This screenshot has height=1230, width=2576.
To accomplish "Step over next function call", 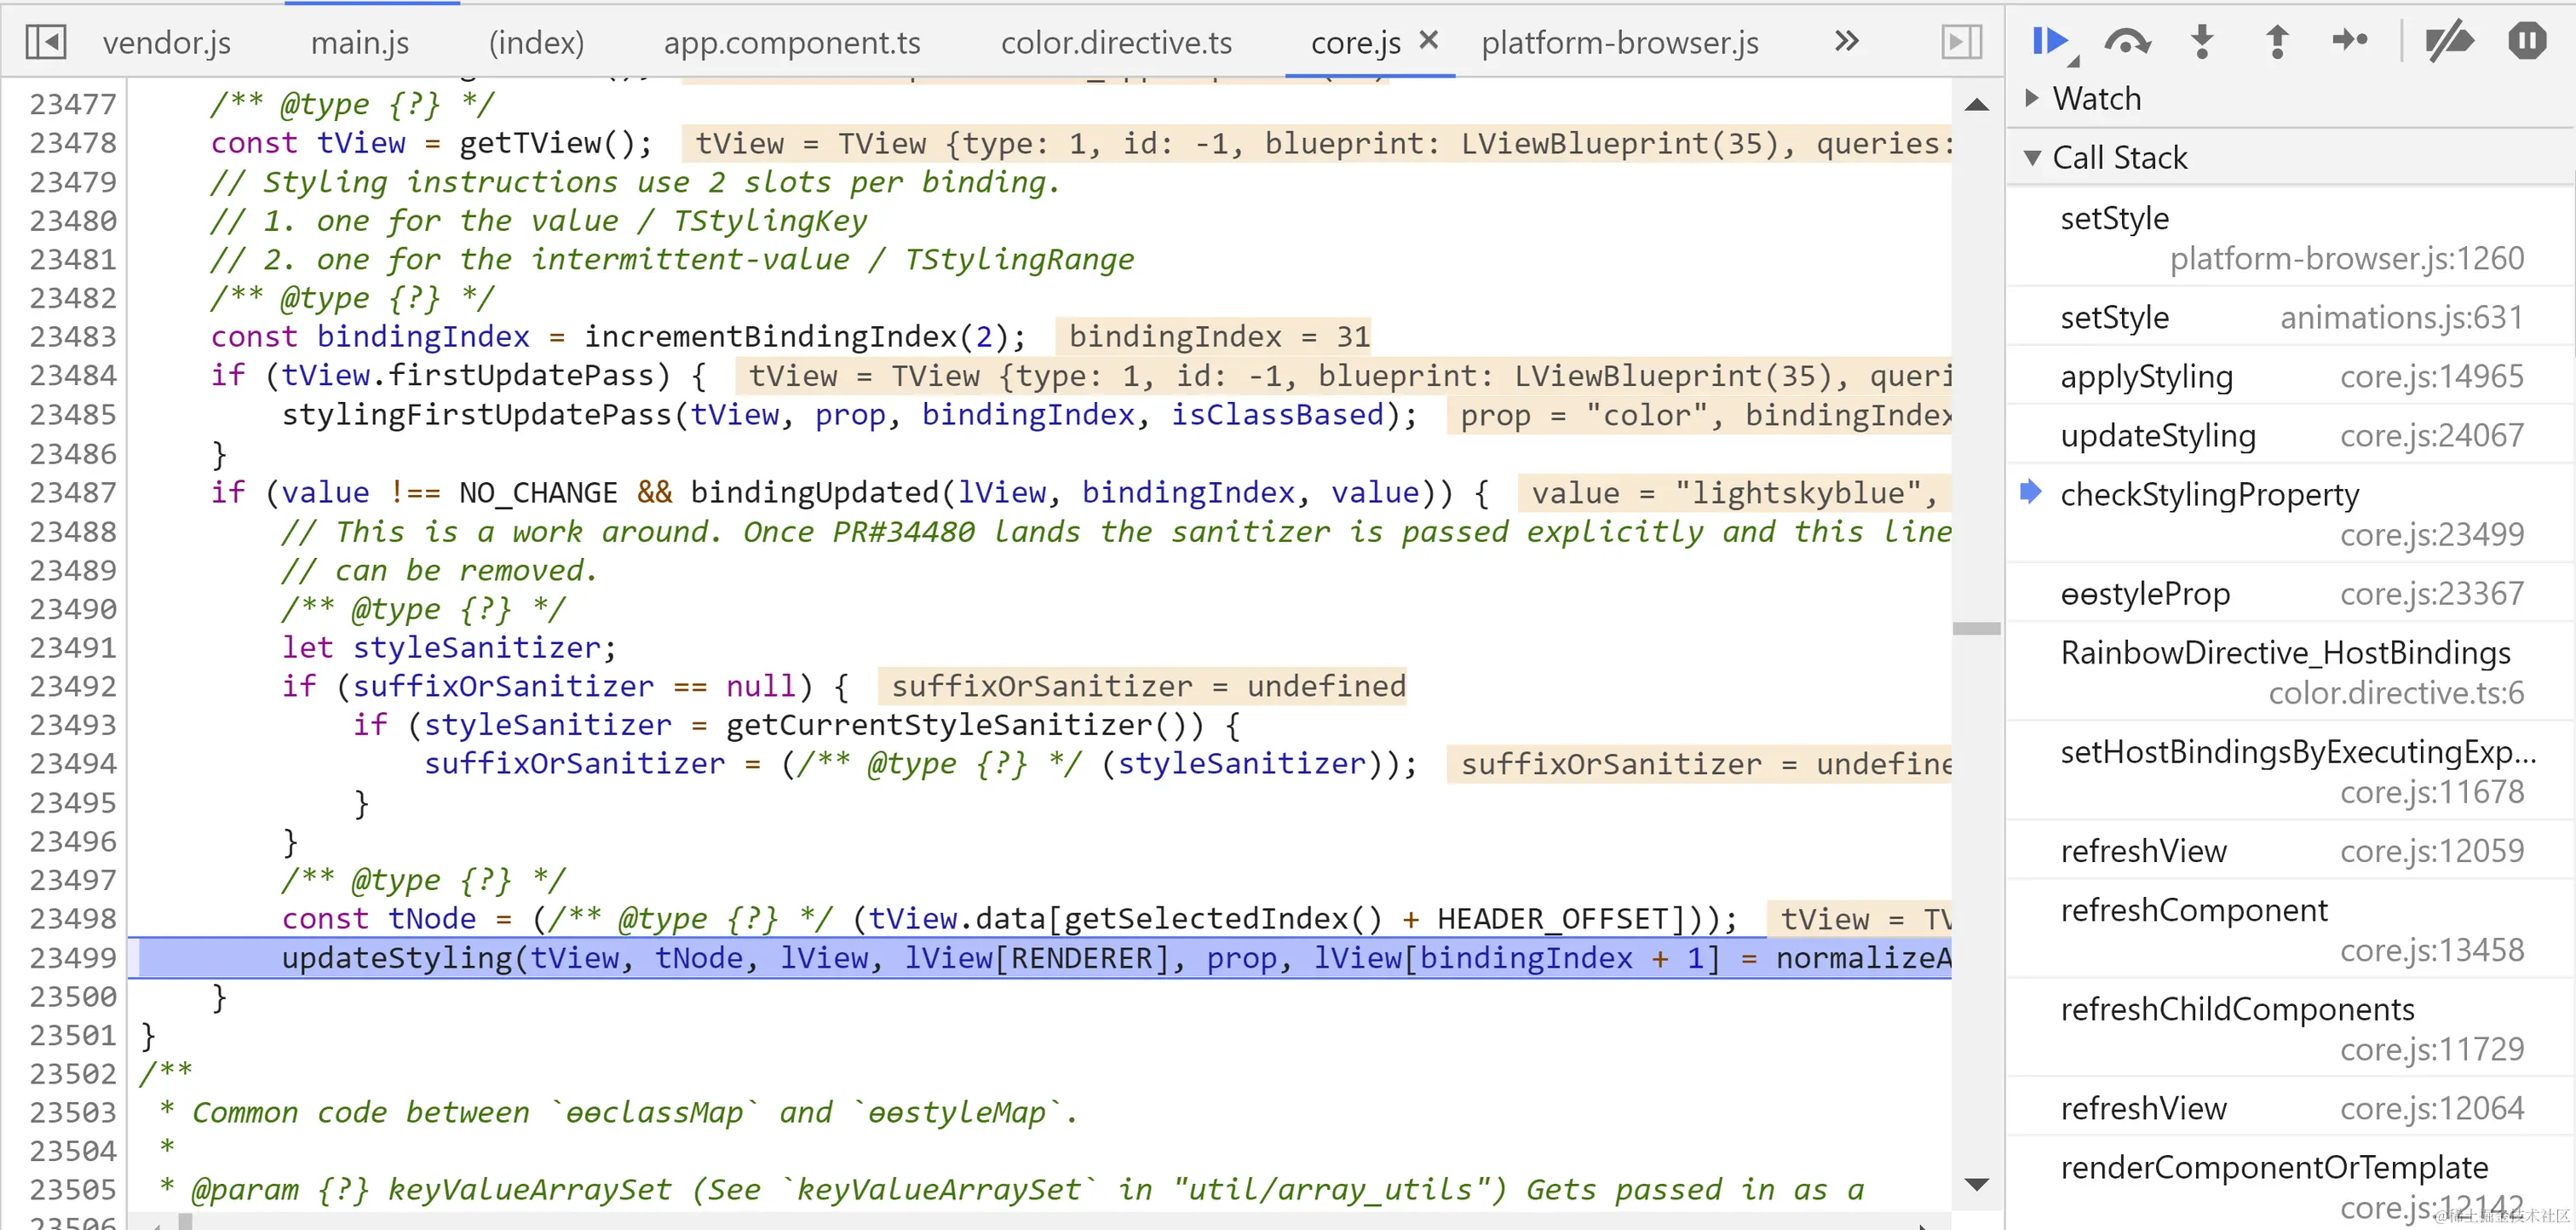I will [x=2126, y=41].
